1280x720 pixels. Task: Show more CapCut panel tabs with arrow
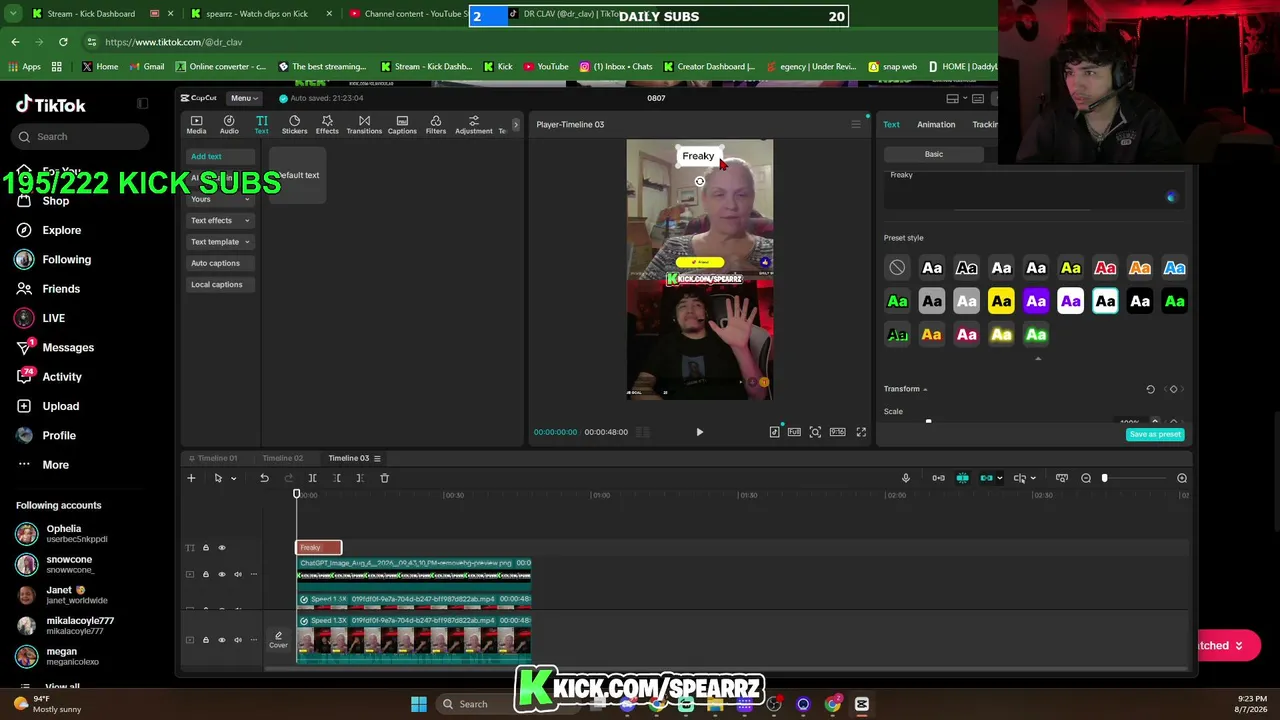[x=515, y=125]
